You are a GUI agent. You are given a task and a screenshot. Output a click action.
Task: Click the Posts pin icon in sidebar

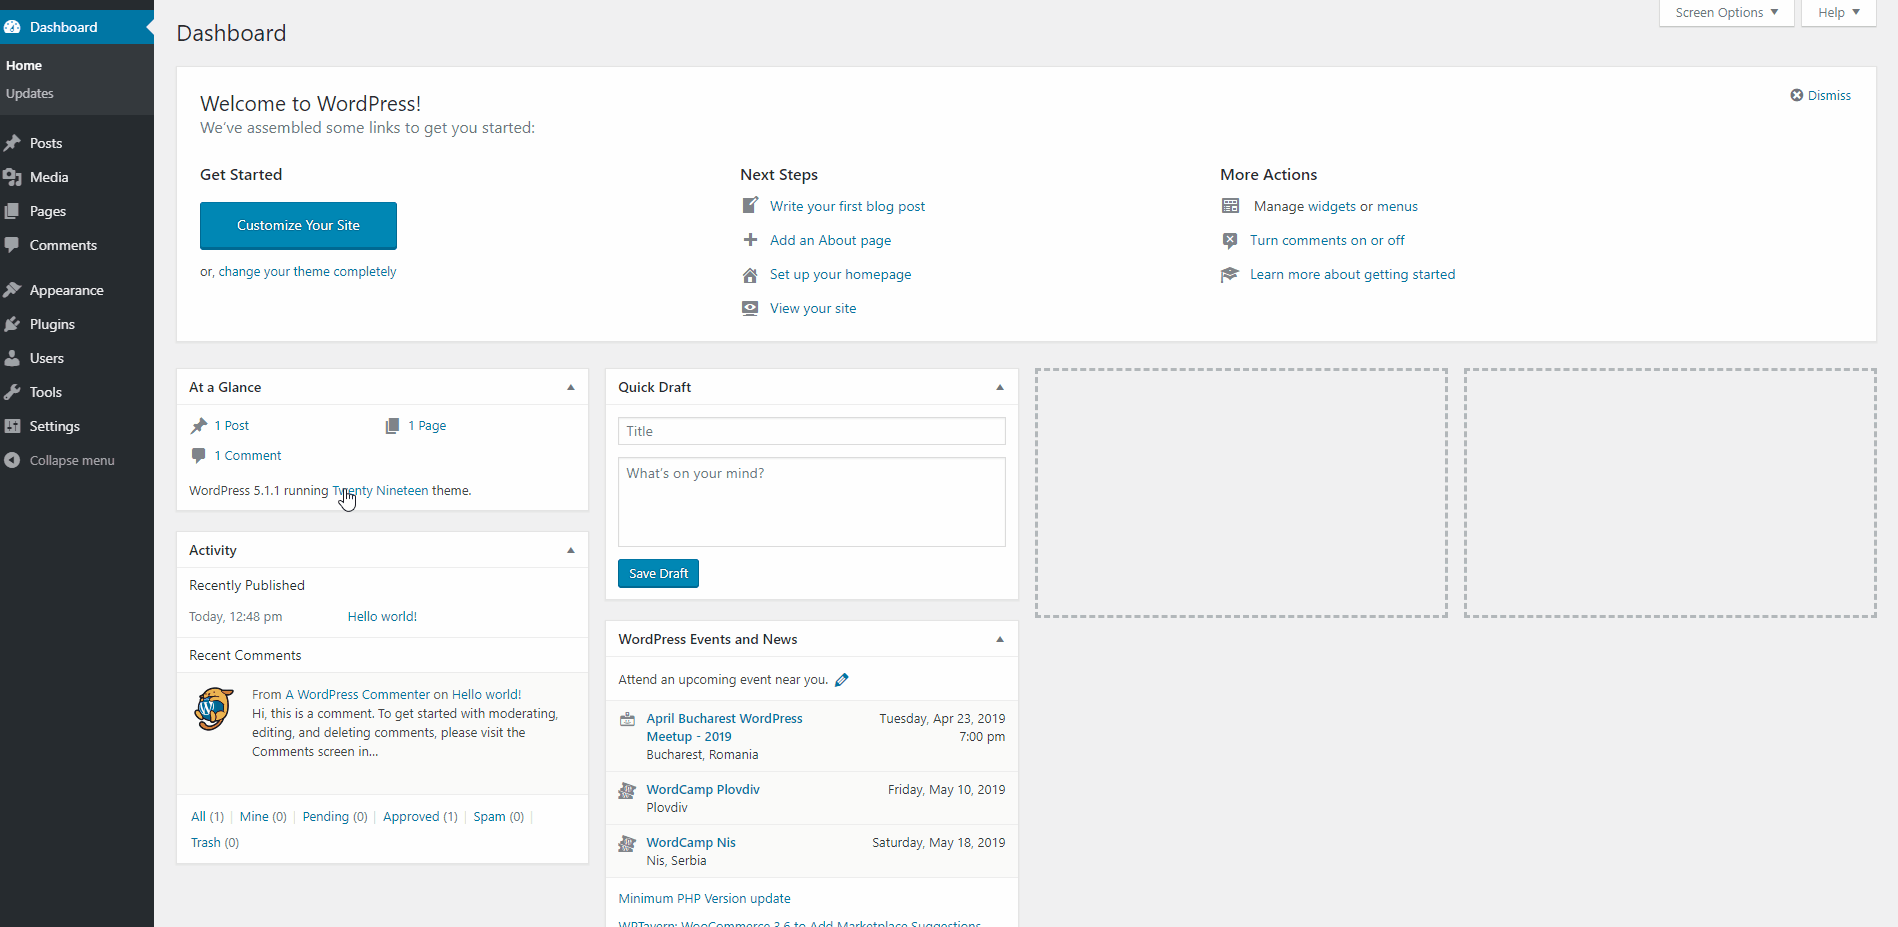pos(12,143)
